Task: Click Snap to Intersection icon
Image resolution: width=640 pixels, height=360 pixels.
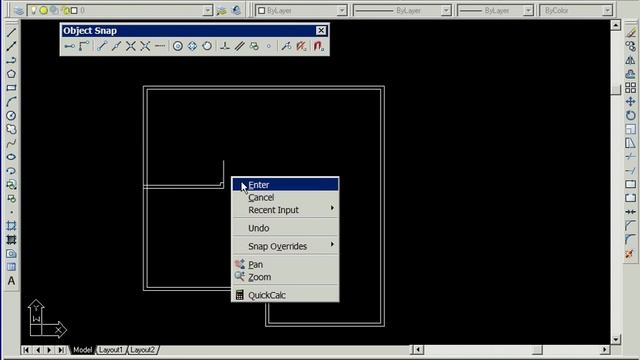Action: point(131,46)
